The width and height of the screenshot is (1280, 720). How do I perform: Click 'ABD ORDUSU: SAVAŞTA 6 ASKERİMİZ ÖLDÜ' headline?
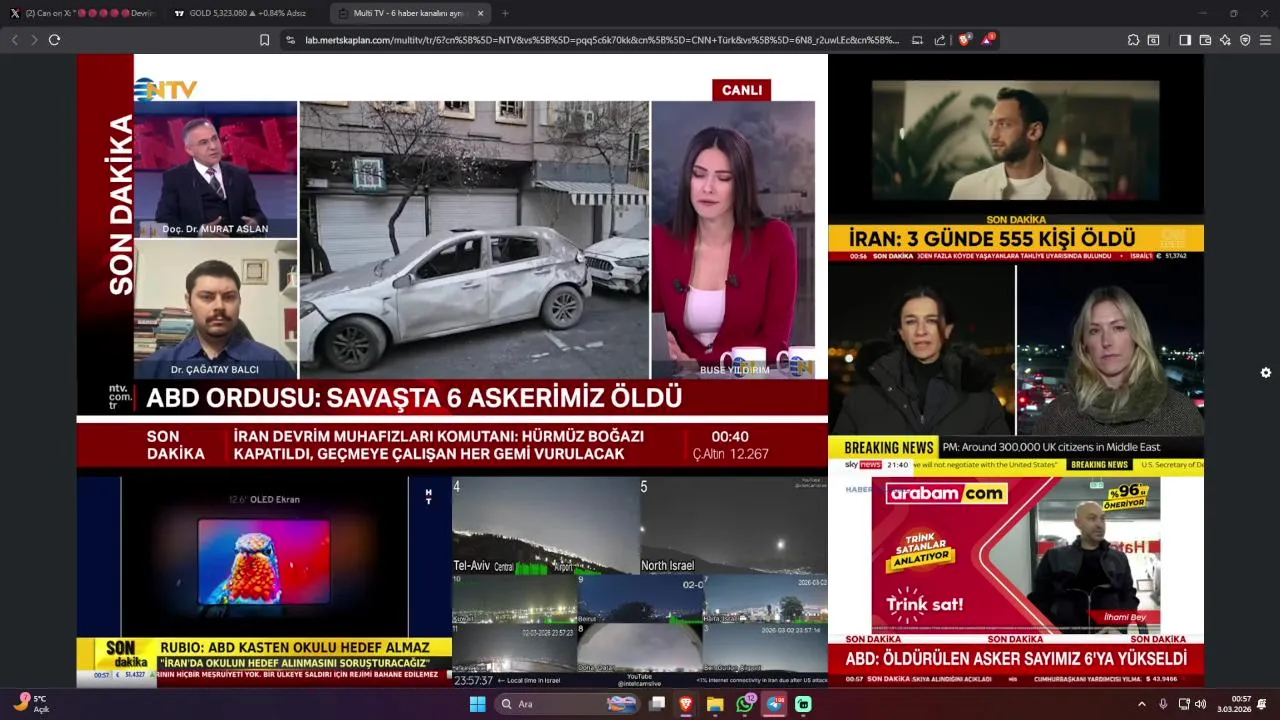click(414, 398)
